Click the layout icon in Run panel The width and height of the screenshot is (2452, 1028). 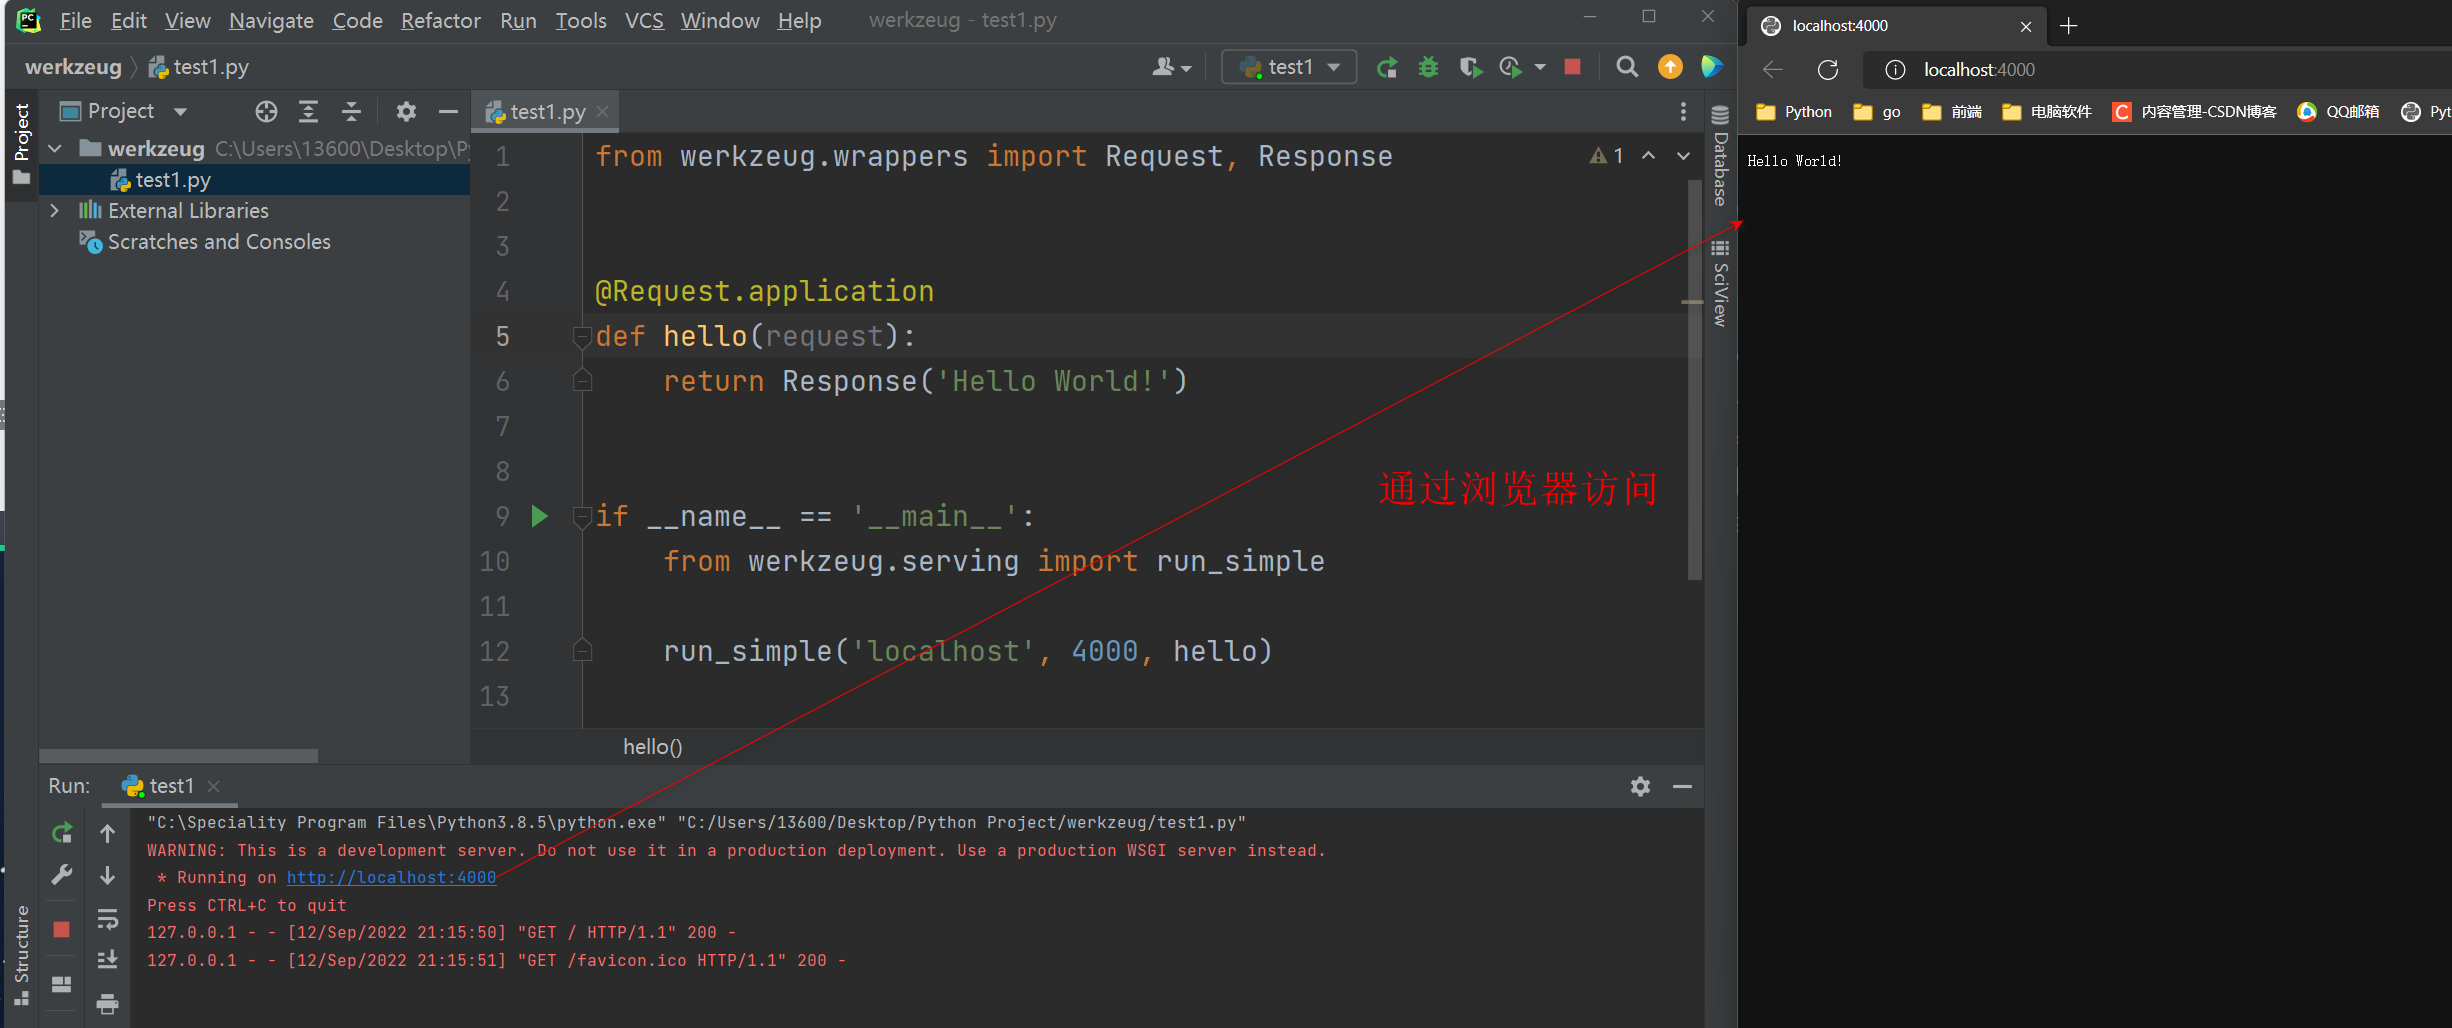[x=62, y=984]
